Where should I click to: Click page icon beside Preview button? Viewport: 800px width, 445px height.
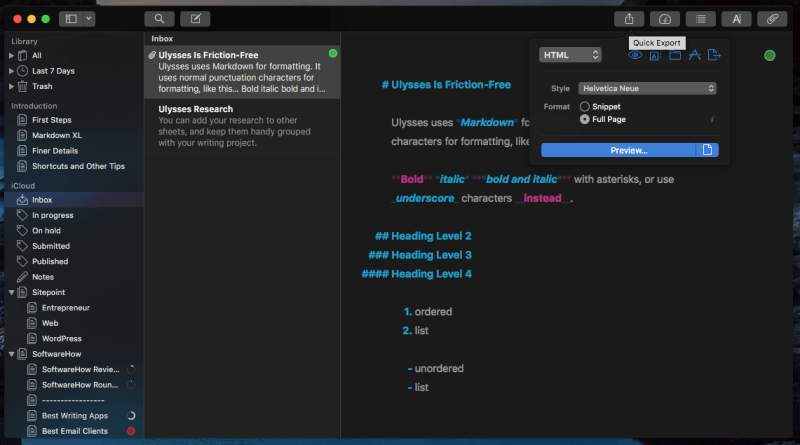coord(707,150)
